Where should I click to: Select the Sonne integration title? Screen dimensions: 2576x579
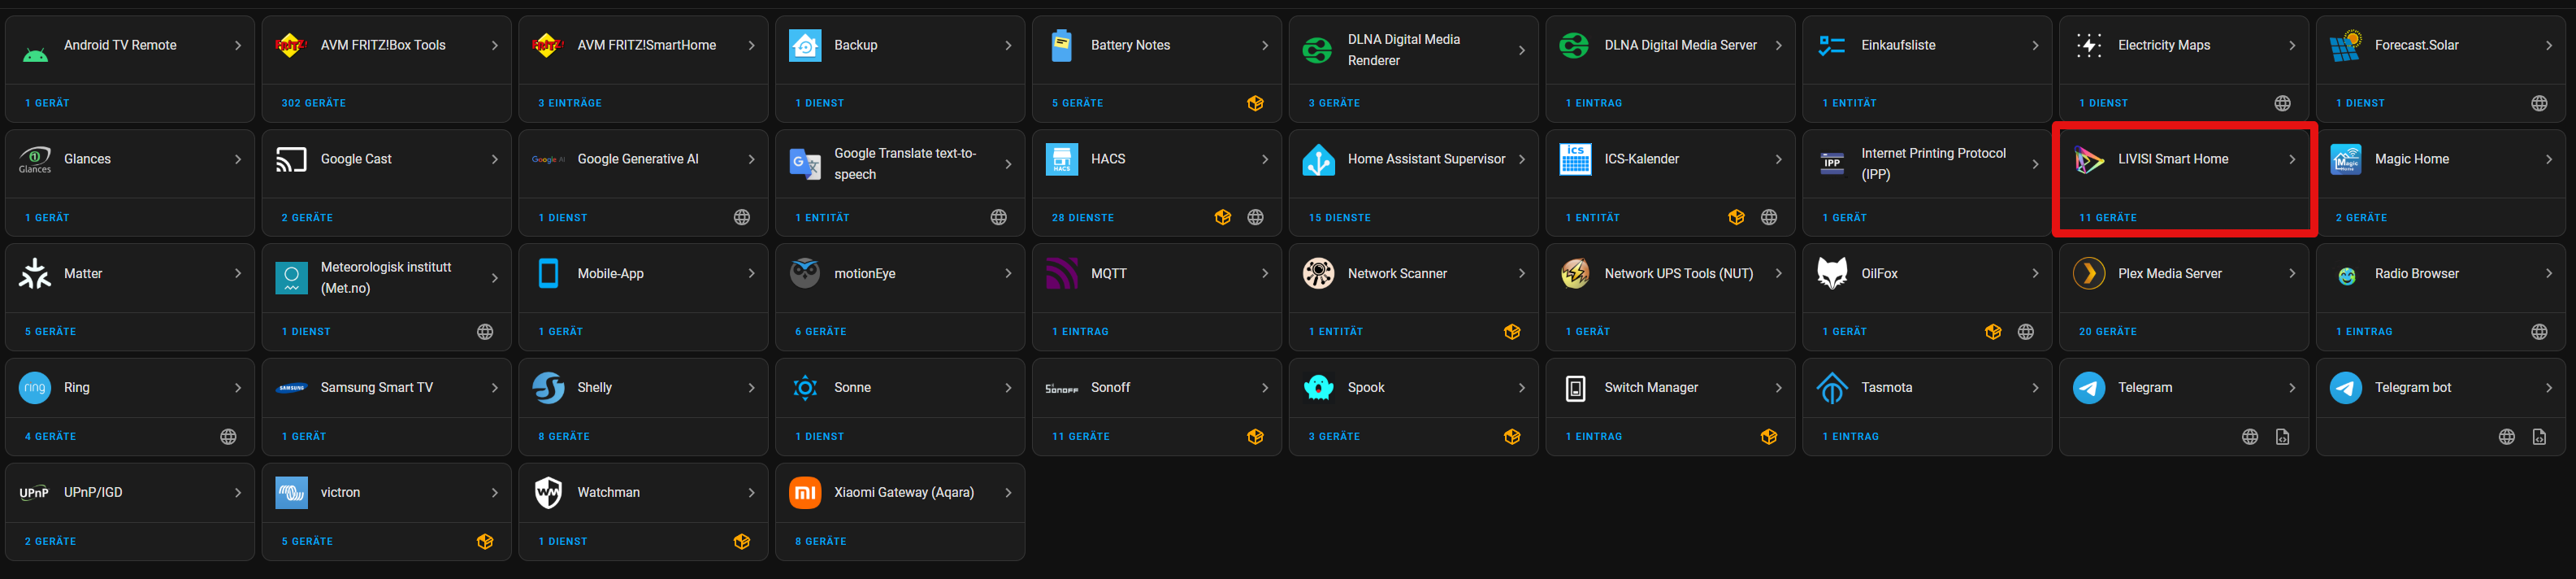[x=852, y=387]
